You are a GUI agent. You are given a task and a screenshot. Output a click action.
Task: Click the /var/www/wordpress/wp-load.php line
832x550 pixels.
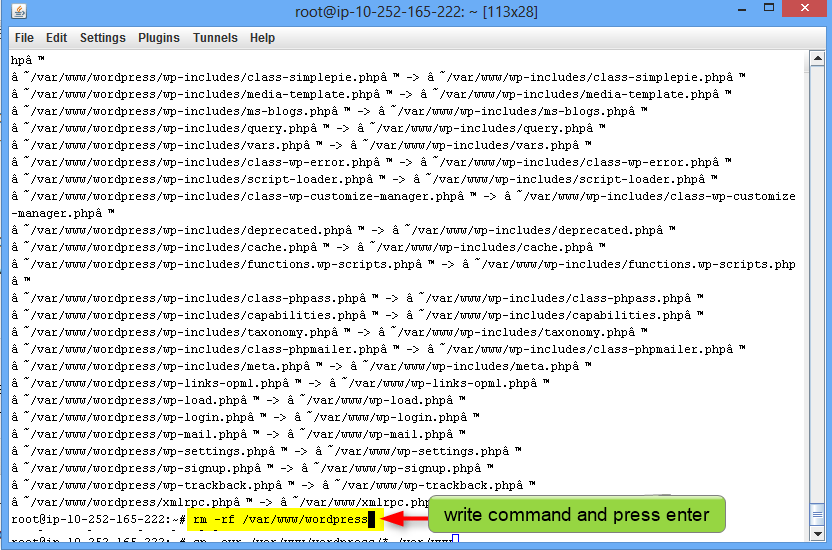tap(238, 400)
